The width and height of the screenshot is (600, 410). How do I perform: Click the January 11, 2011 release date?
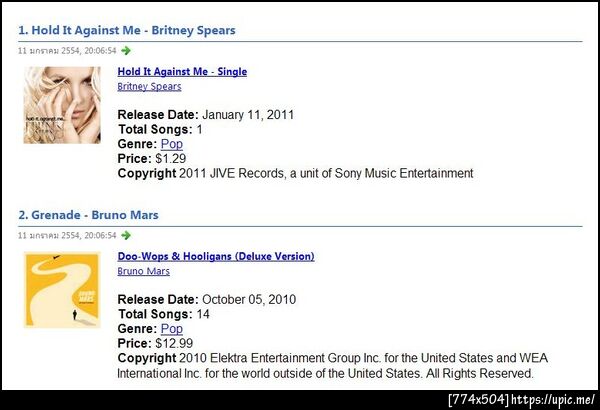coord(248,115)
